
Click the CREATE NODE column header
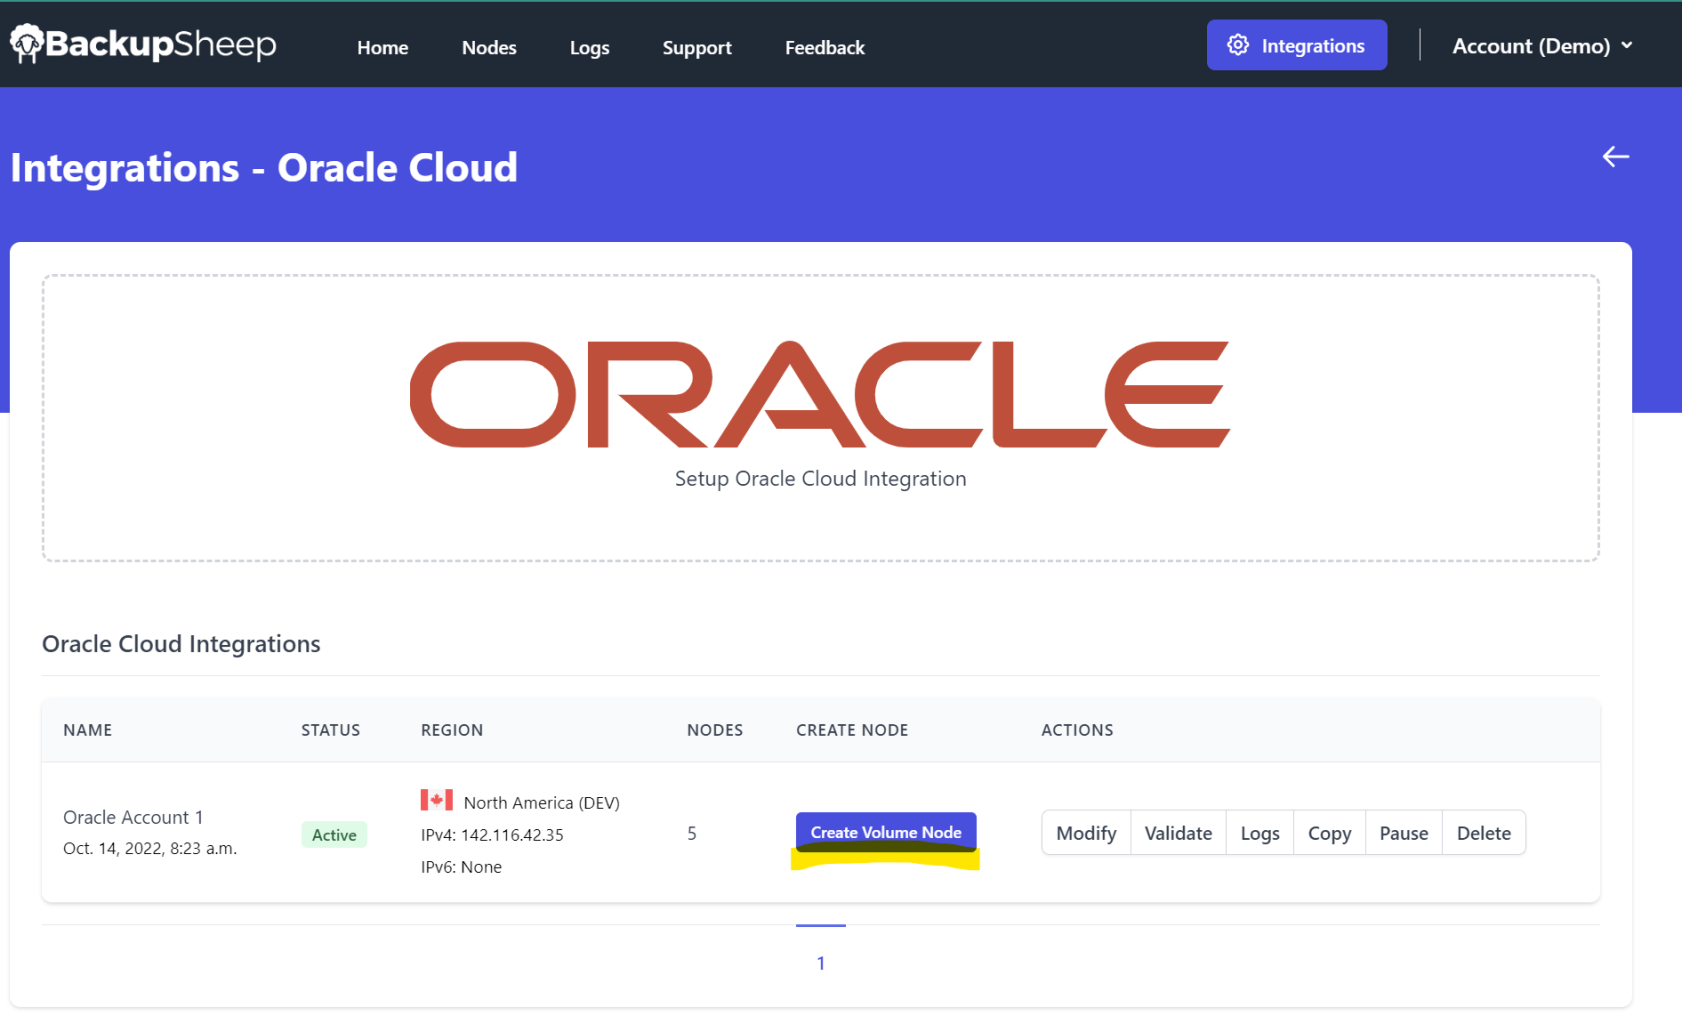(x=852, y=730)
